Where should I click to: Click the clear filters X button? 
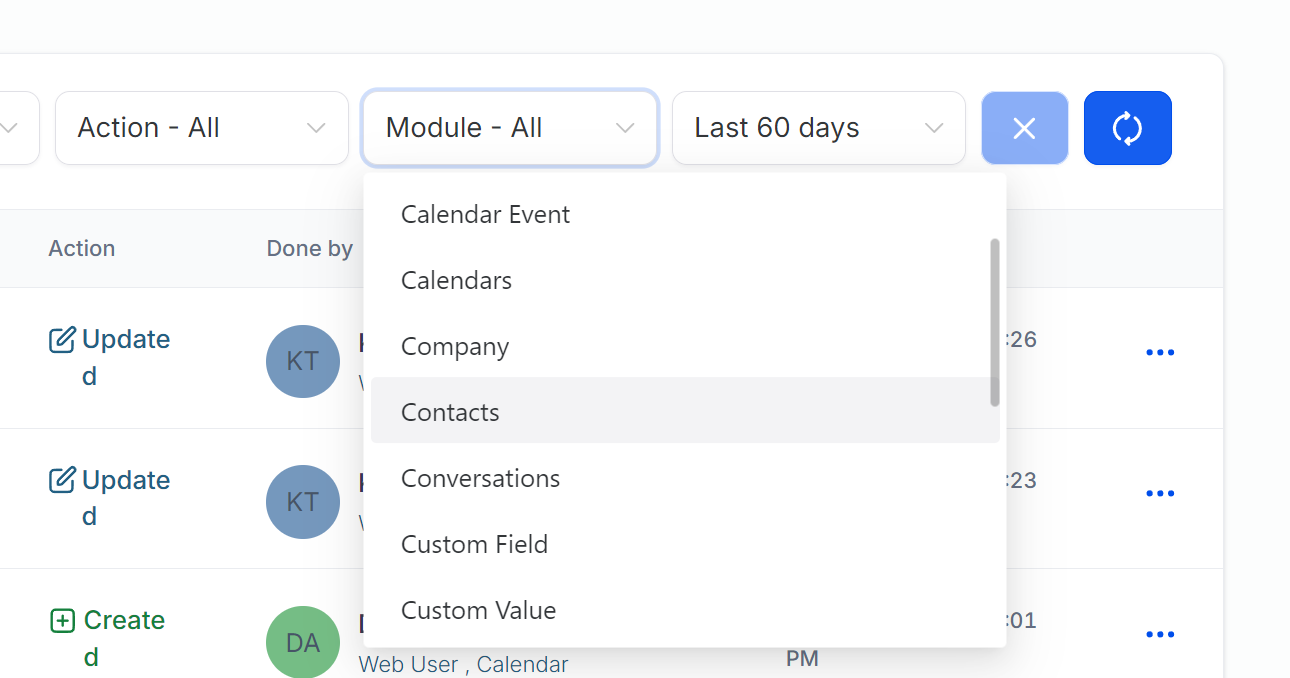pos(1025,128)
